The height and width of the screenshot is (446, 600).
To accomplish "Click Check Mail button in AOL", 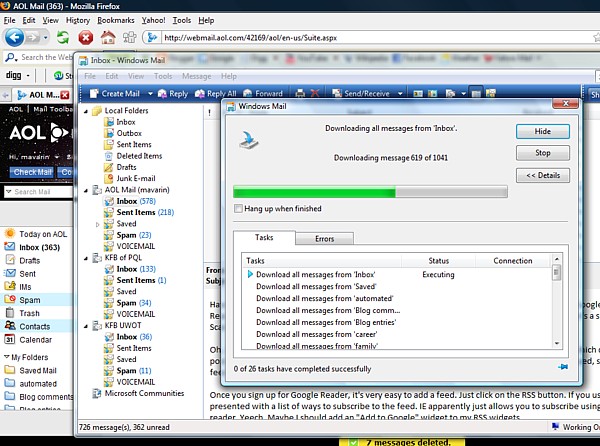I will (33, 172).
